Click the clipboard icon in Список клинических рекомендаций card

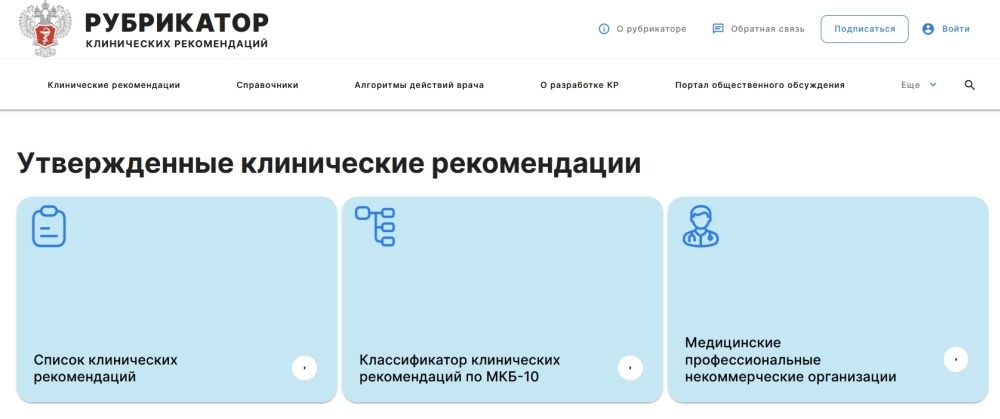point(49,226)
